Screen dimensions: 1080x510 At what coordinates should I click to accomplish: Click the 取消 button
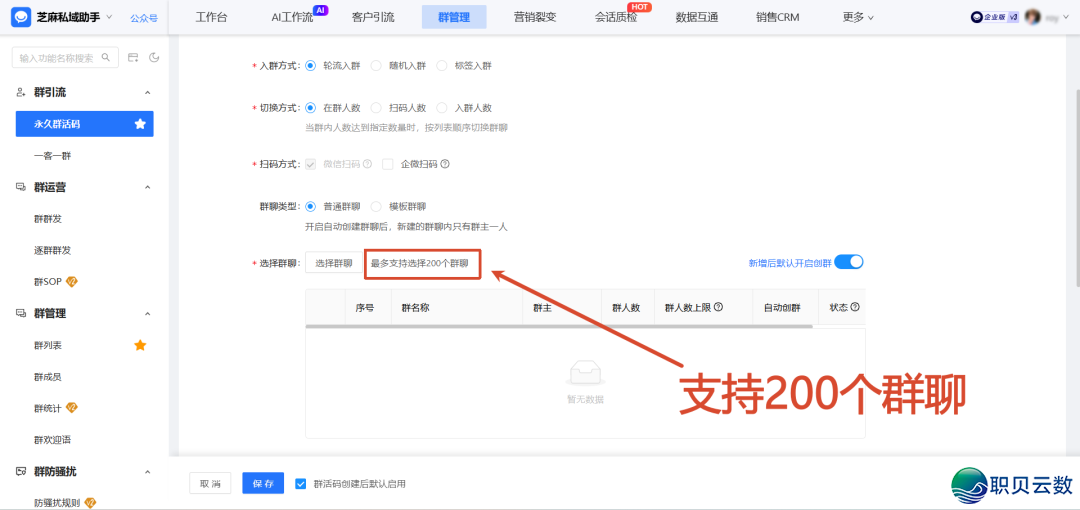(x=210, y=483)
